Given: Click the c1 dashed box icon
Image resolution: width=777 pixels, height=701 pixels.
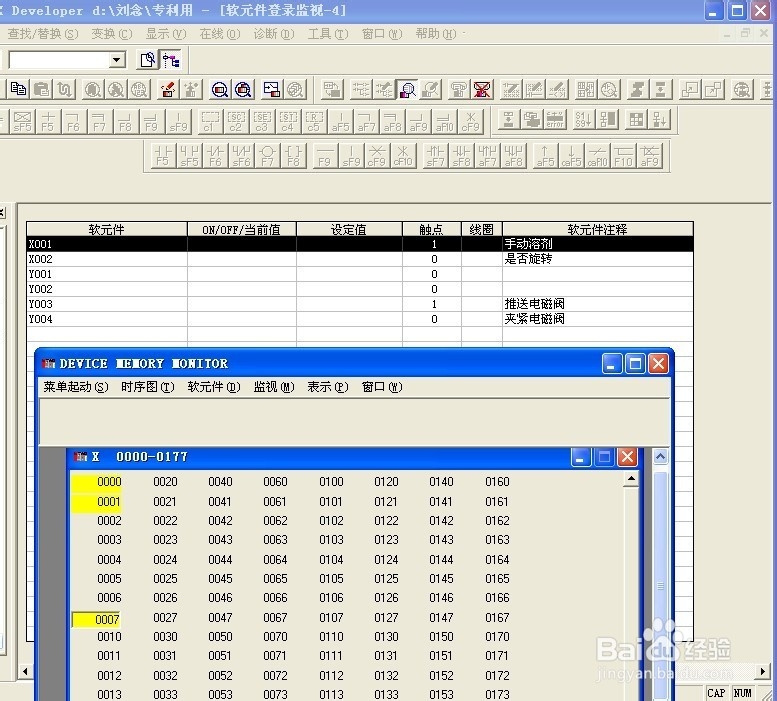Looking at the screenshot, I should tap(210, 121).
